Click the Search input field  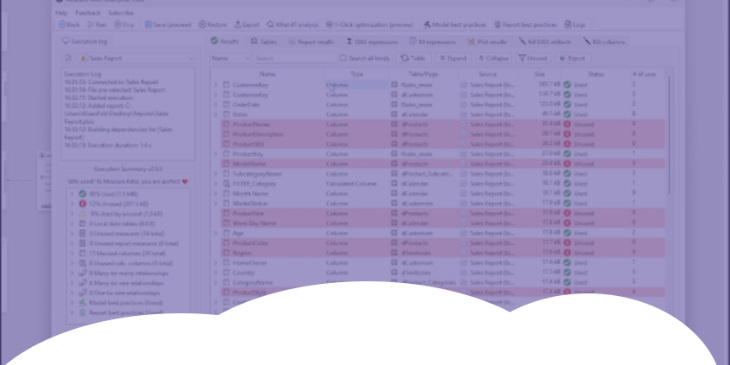click(x=294, y=58)
